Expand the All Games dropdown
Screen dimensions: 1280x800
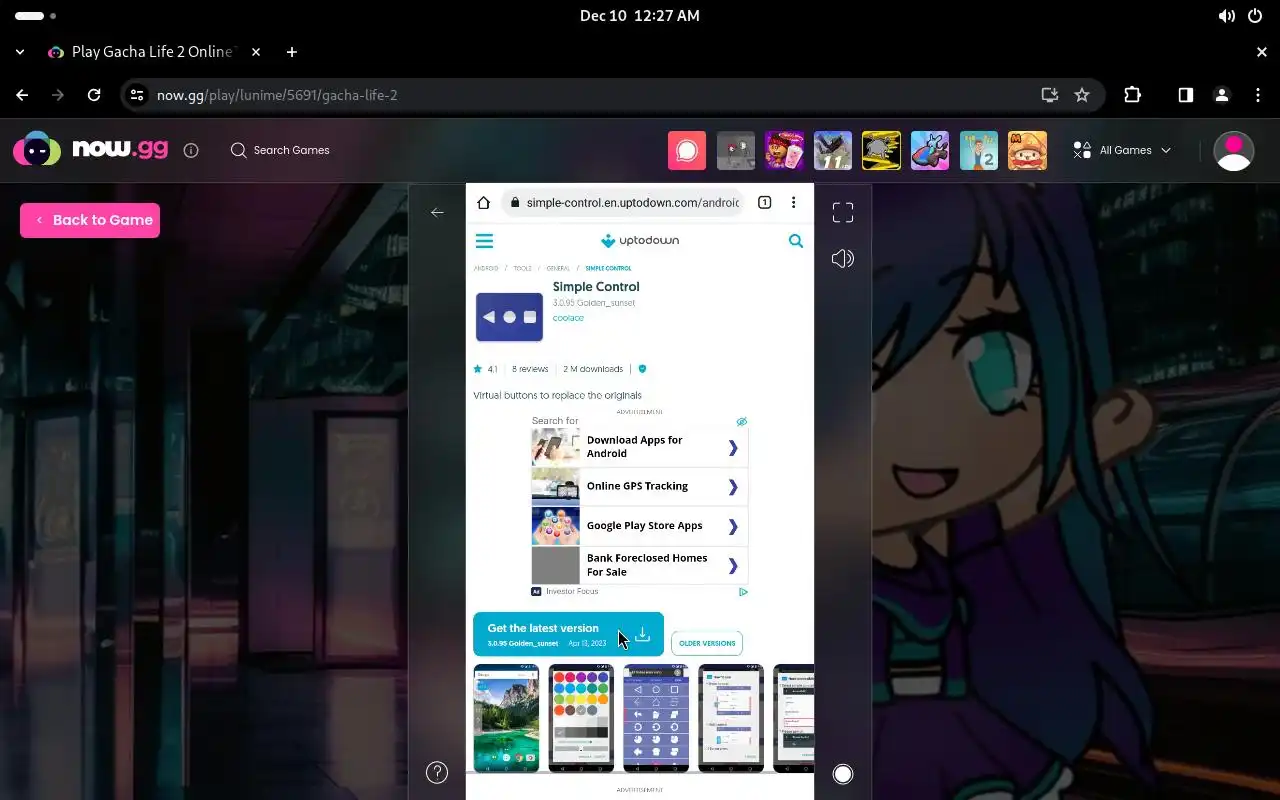(1122, 150)
